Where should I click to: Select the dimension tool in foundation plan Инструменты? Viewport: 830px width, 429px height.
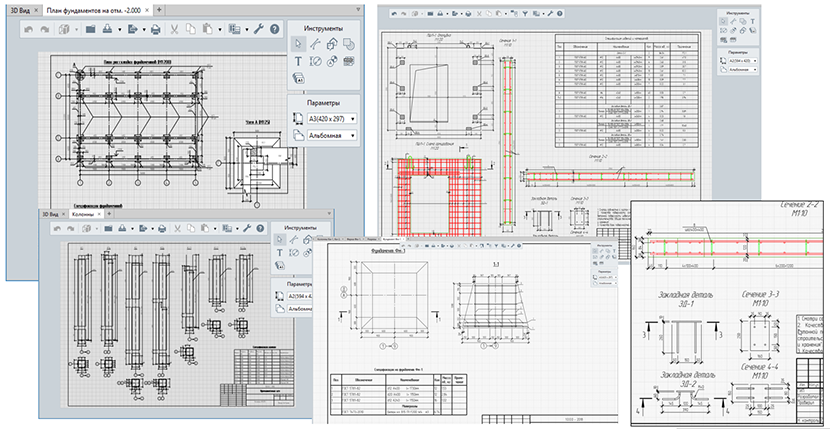[315, 61]
